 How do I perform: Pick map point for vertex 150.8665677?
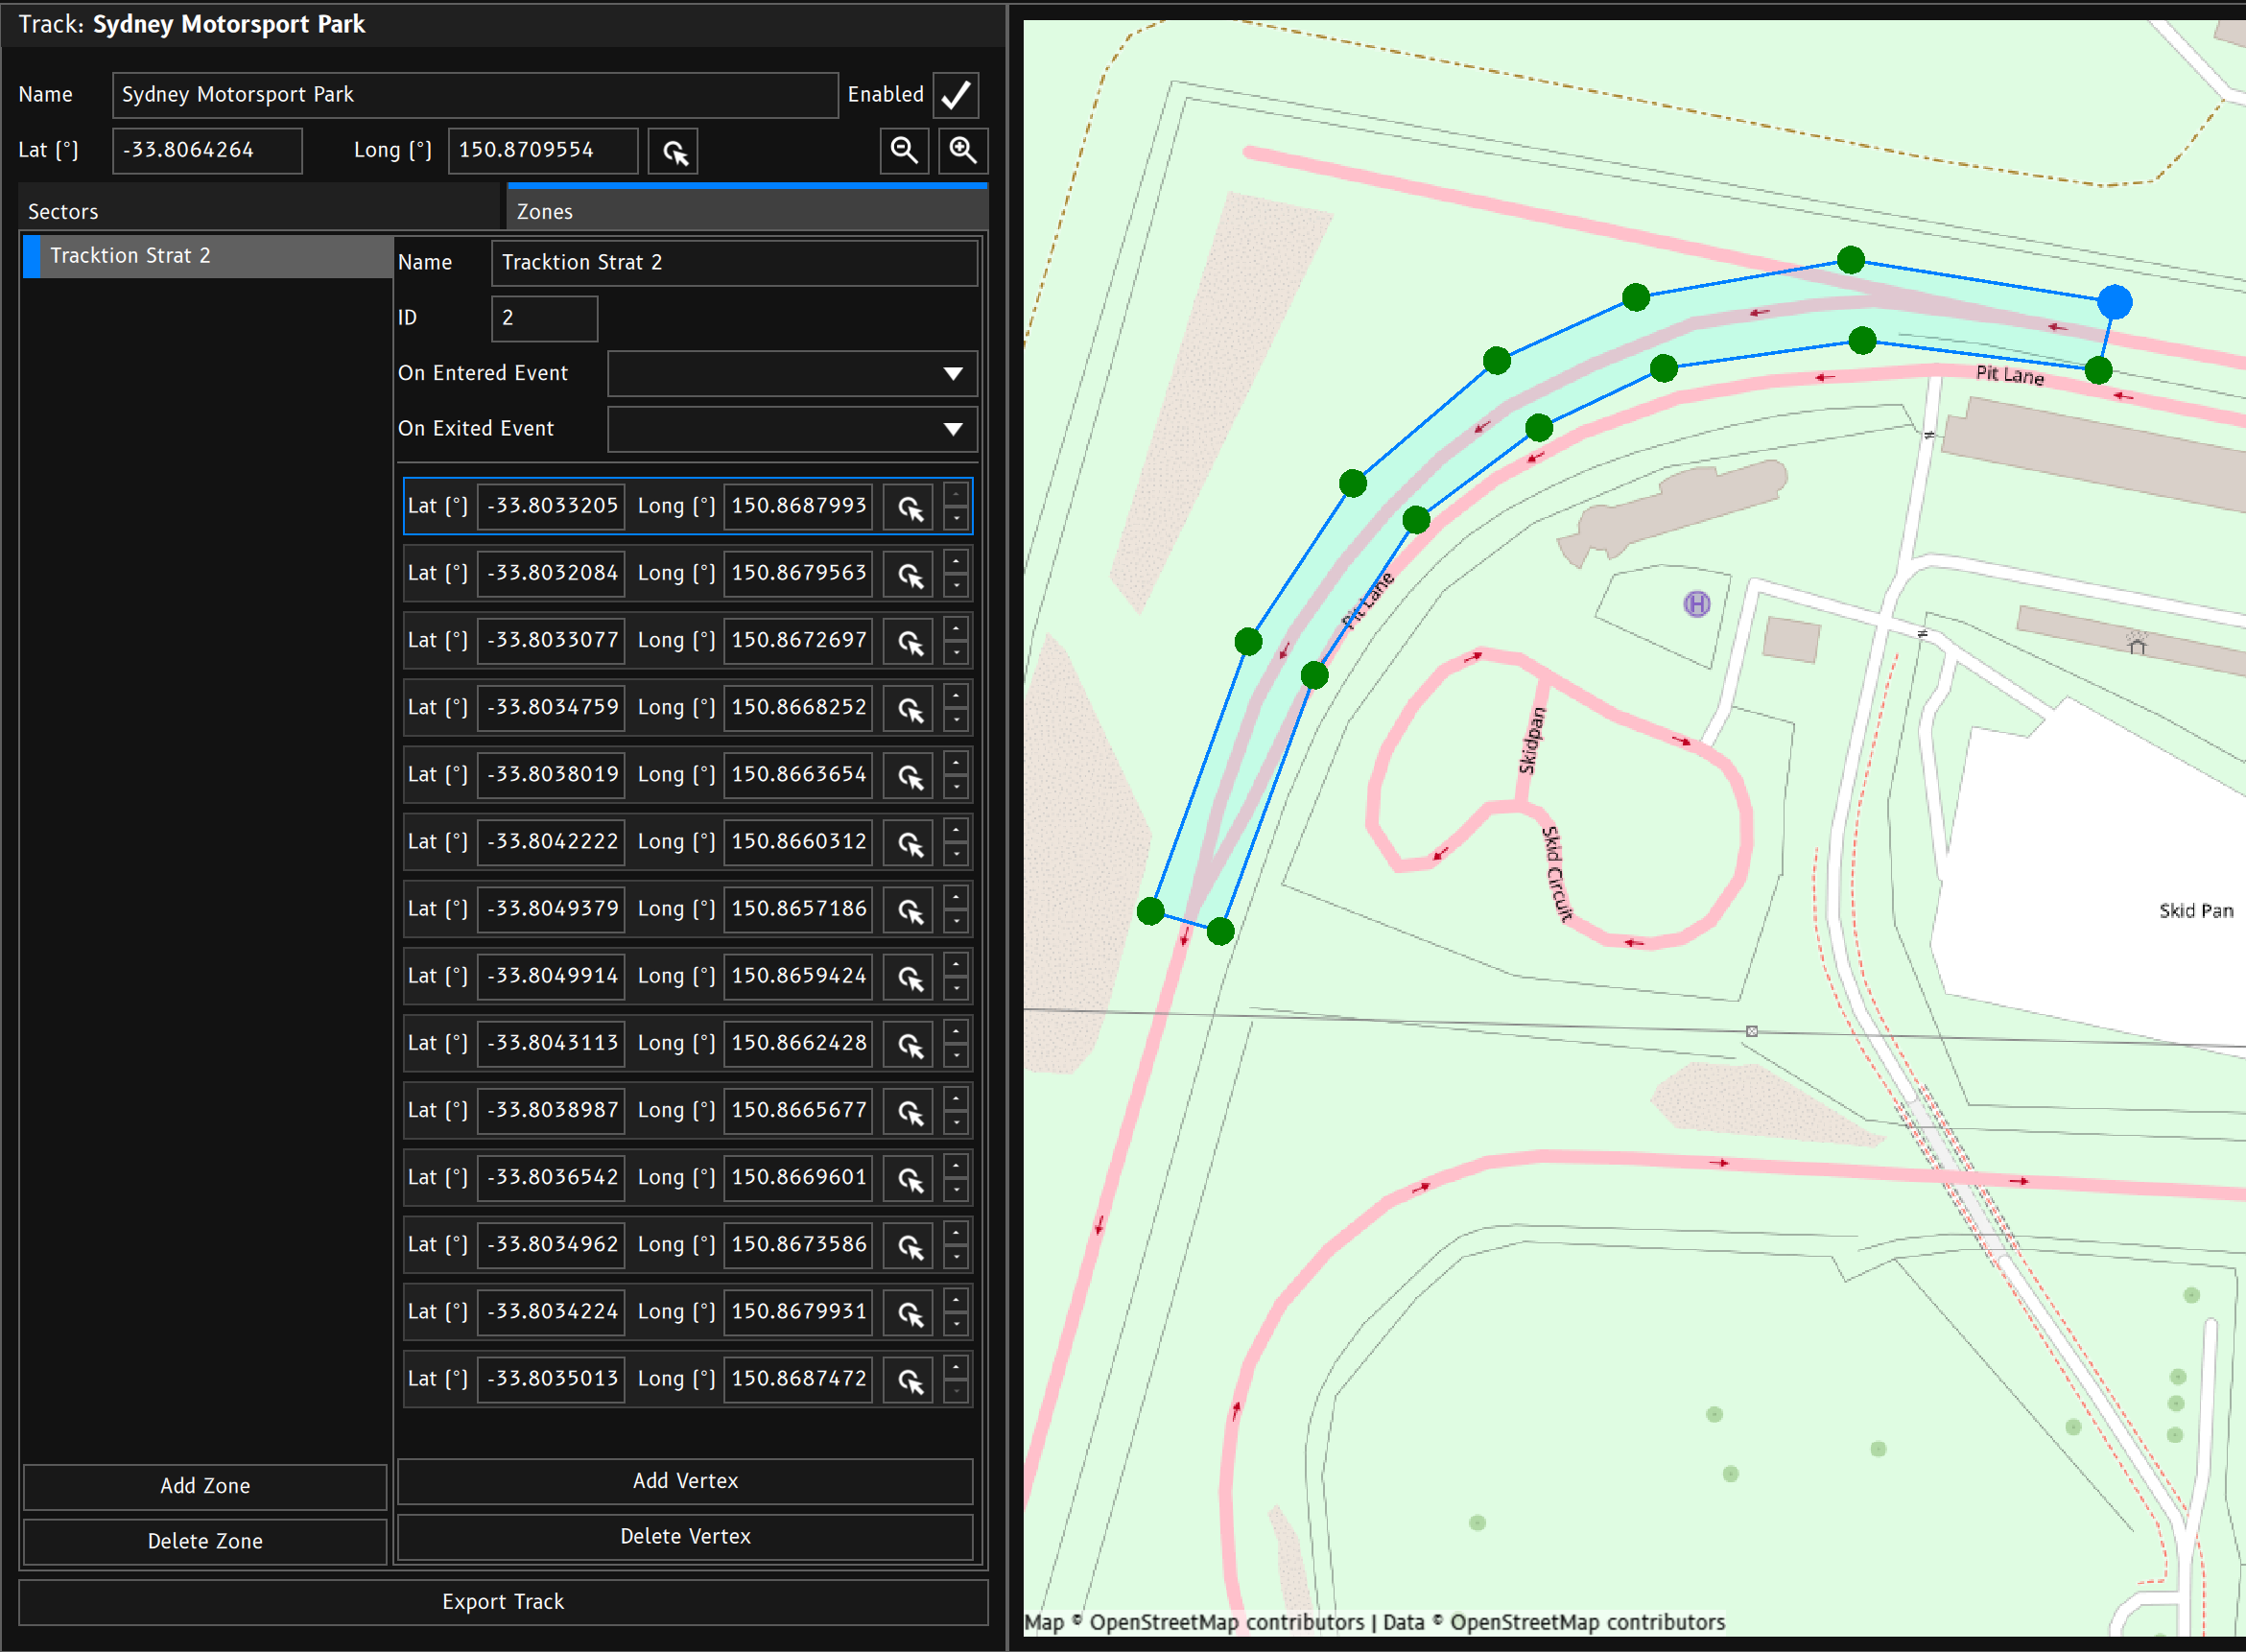pyautogui.click(x=909, y=1111)
